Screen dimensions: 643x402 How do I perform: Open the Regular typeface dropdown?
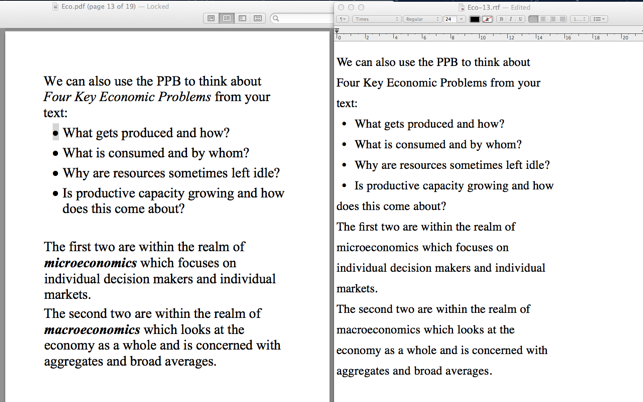pos(422,19)
